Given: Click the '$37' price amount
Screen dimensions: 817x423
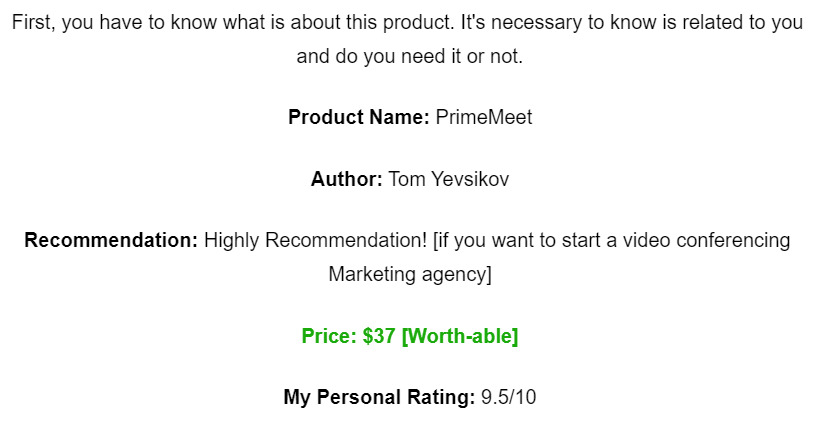Looking at the screenshot, I should [379, 336].
